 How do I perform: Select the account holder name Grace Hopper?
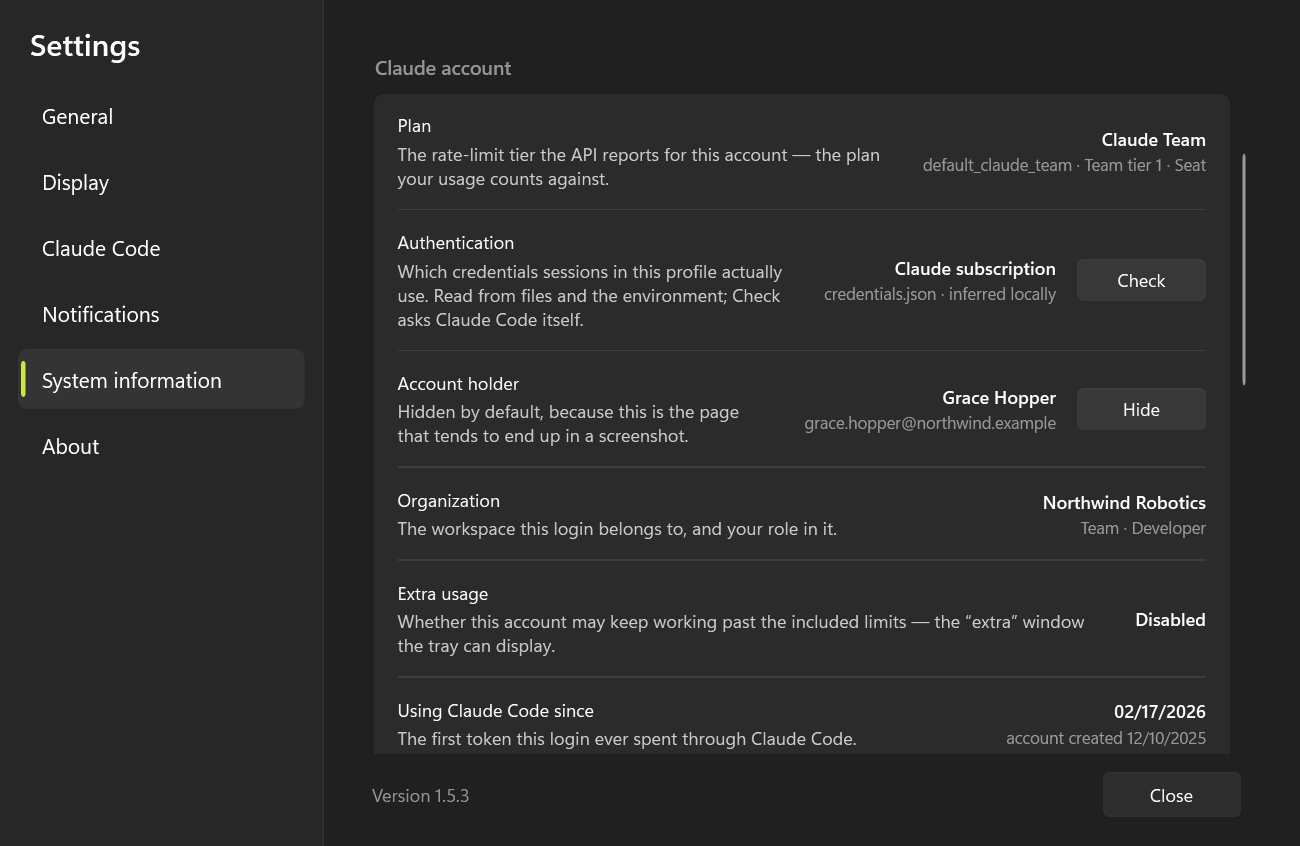point(999,398)
